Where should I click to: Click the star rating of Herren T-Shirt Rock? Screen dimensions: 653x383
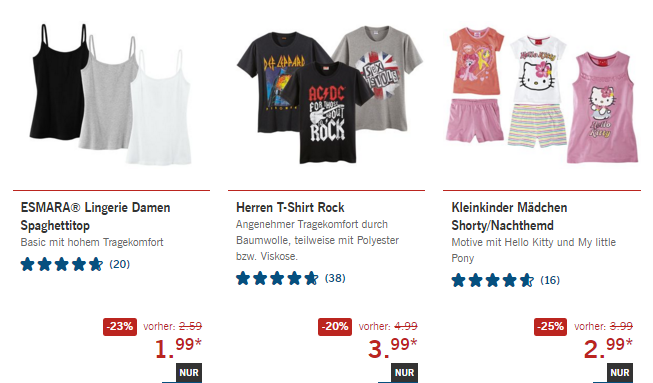(277, 278)
